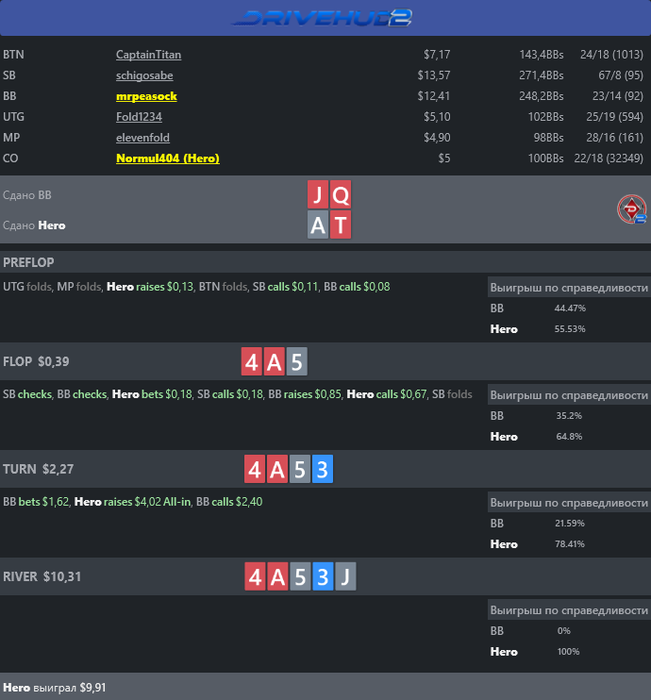Click the red DriveHUD2 round icon
This screenshot has width=651, height=700.
coord(632,209)
